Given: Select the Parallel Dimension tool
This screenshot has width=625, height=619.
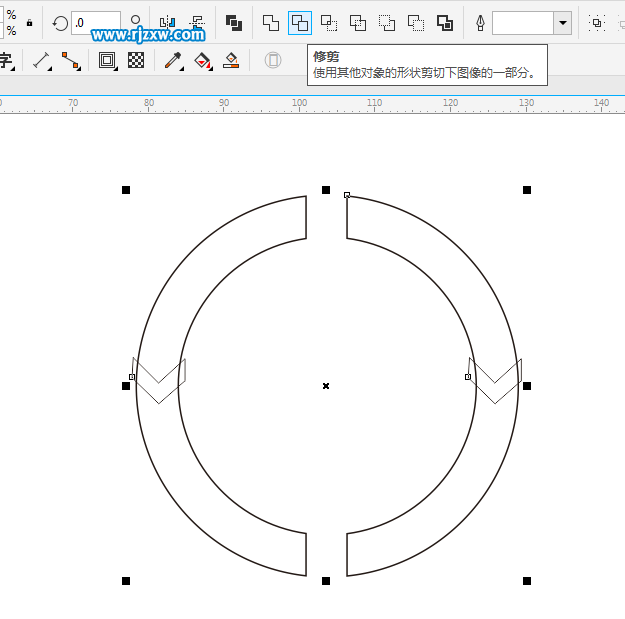Looking at the screenshot, I should point(41,61).
